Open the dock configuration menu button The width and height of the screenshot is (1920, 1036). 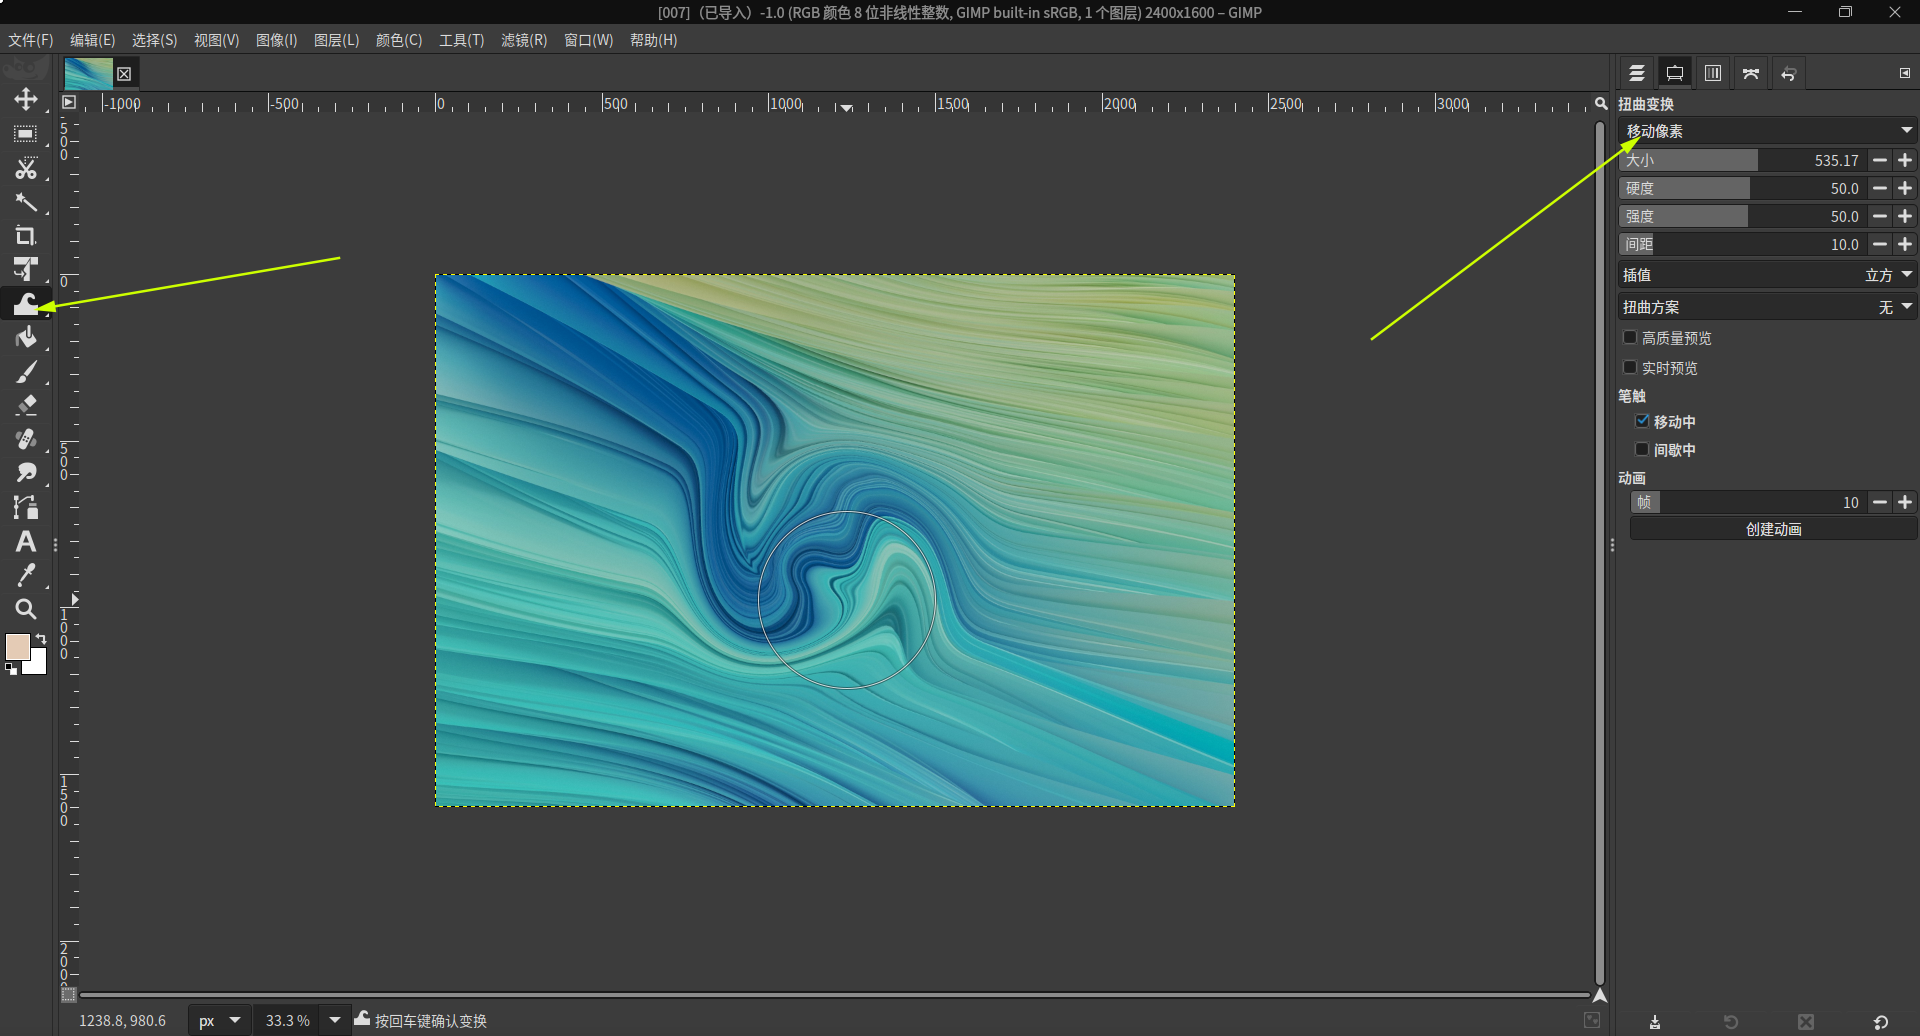pos(1904,73)
